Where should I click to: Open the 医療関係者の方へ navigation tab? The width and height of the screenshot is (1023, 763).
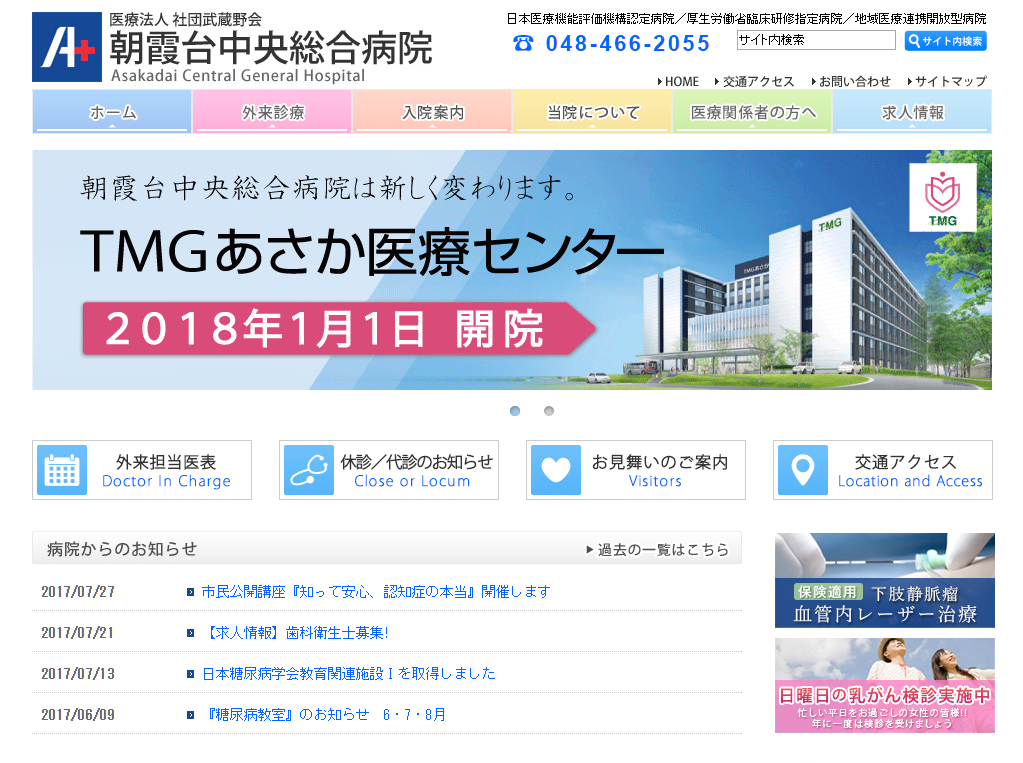(x=752, y=112)
